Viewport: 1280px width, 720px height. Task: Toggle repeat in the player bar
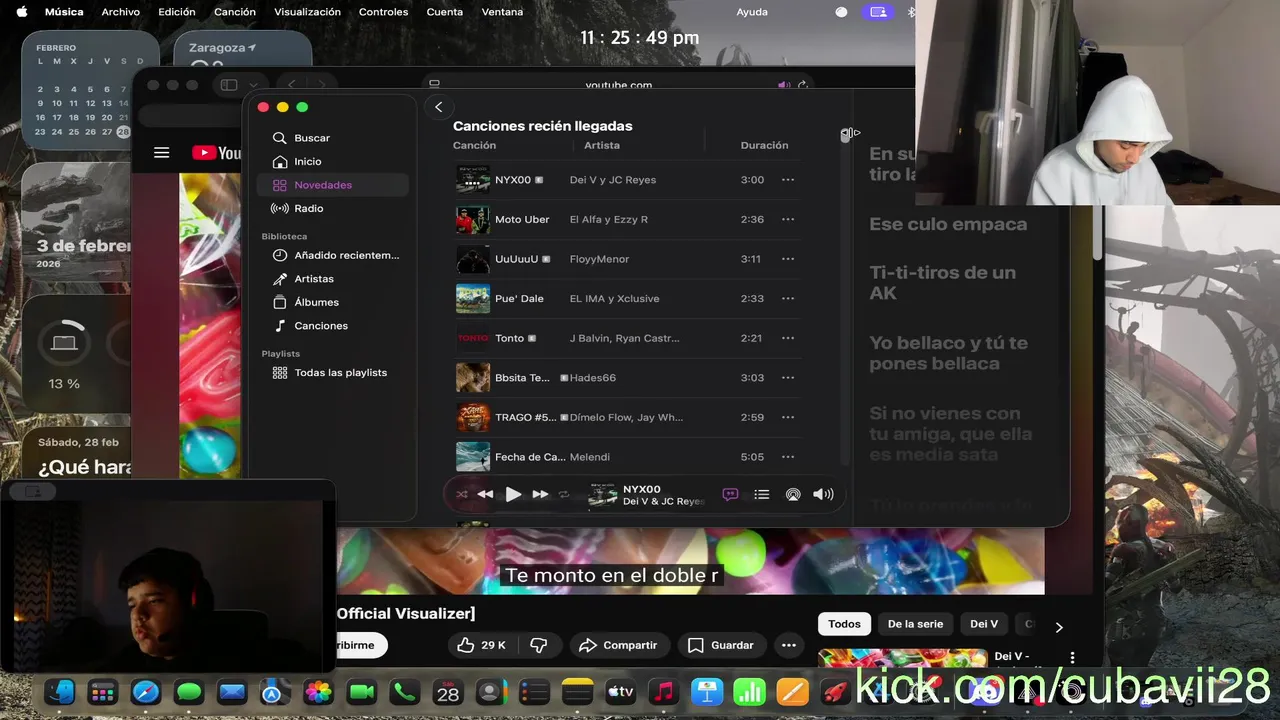(x=564, y=494)
